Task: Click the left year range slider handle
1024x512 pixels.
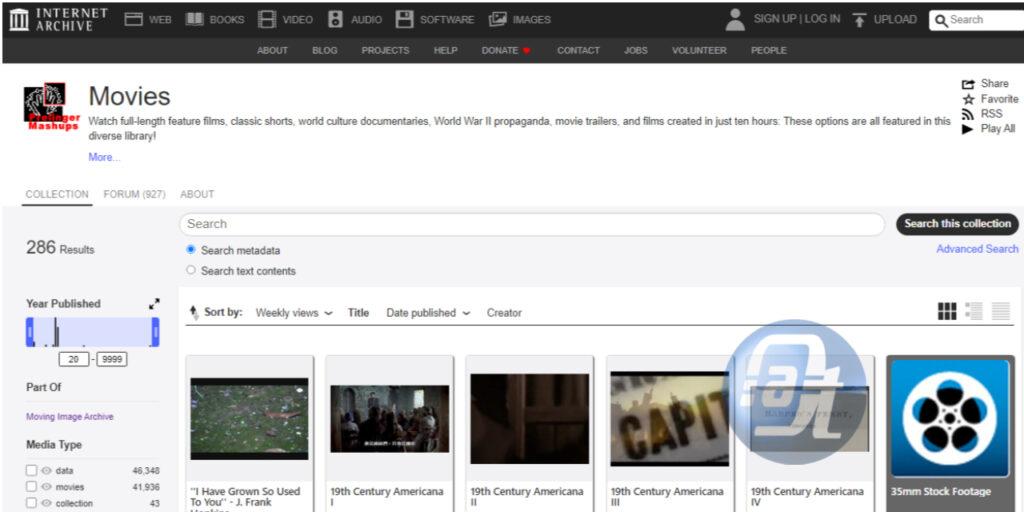Action: [29, 332]
